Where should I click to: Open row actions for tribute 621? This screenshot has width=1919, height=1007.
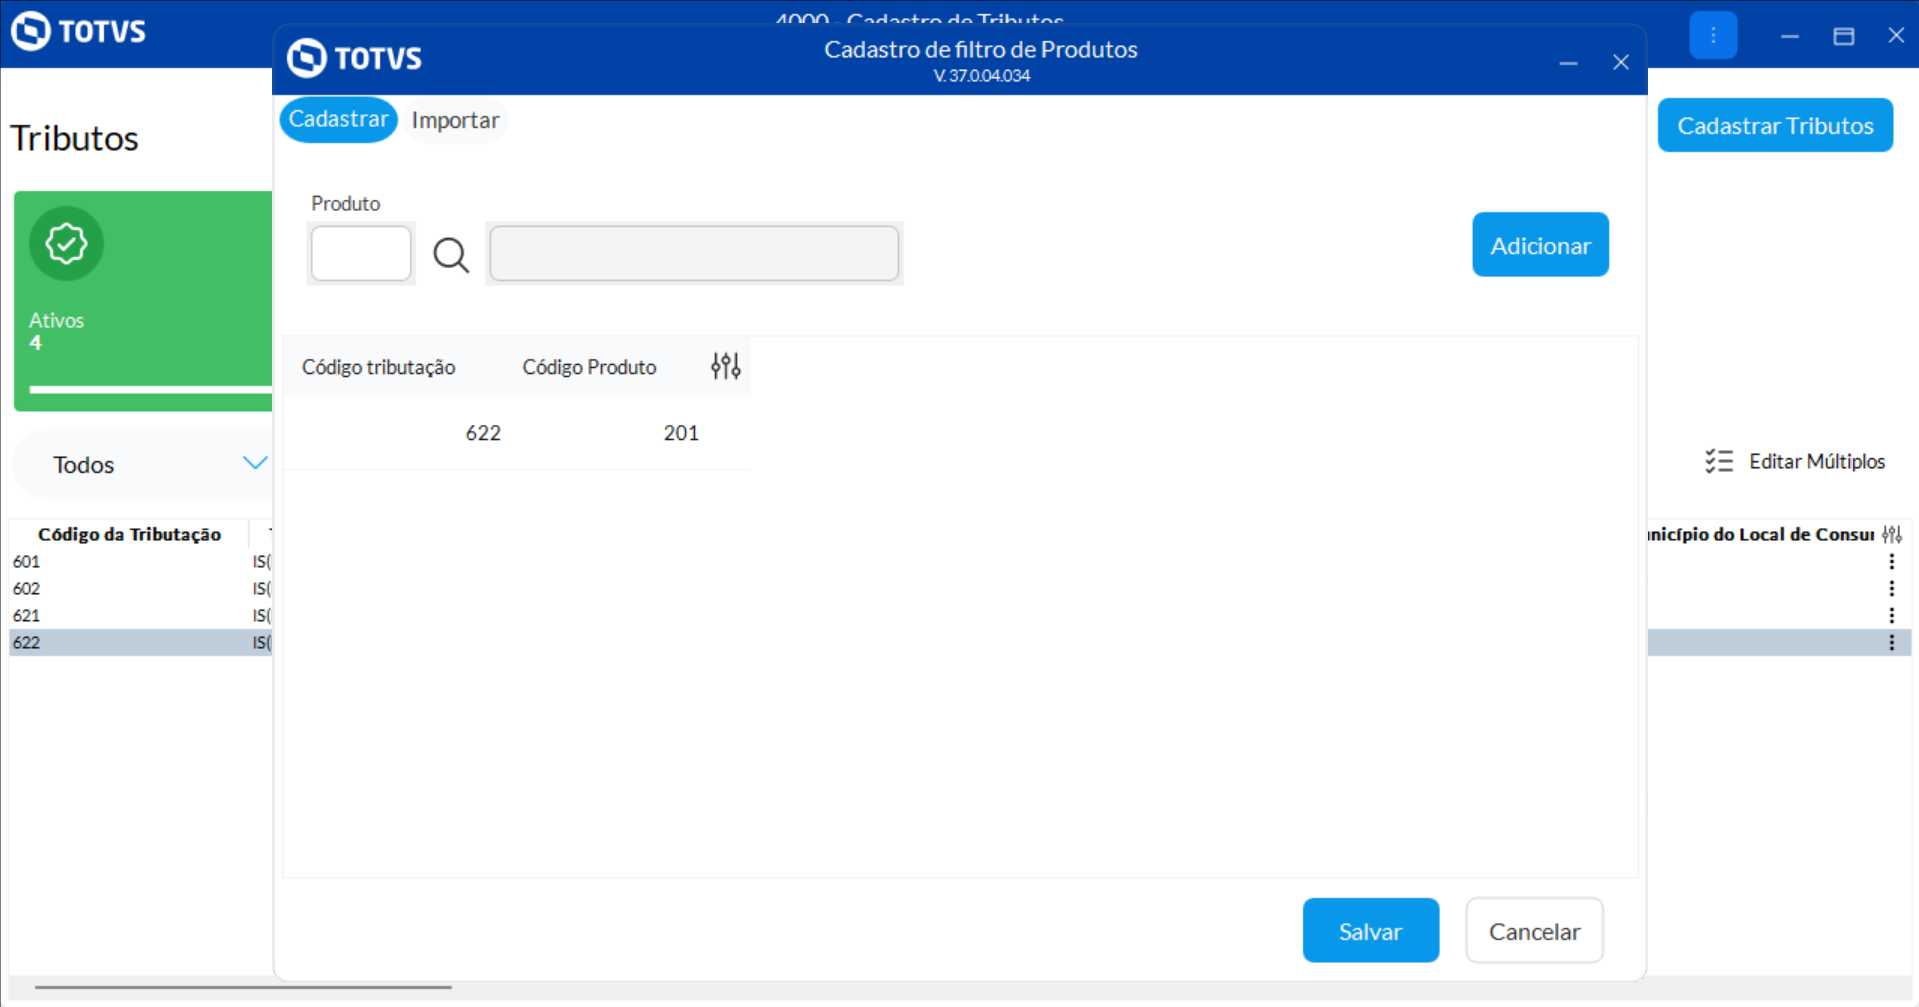click(1891, 615)
